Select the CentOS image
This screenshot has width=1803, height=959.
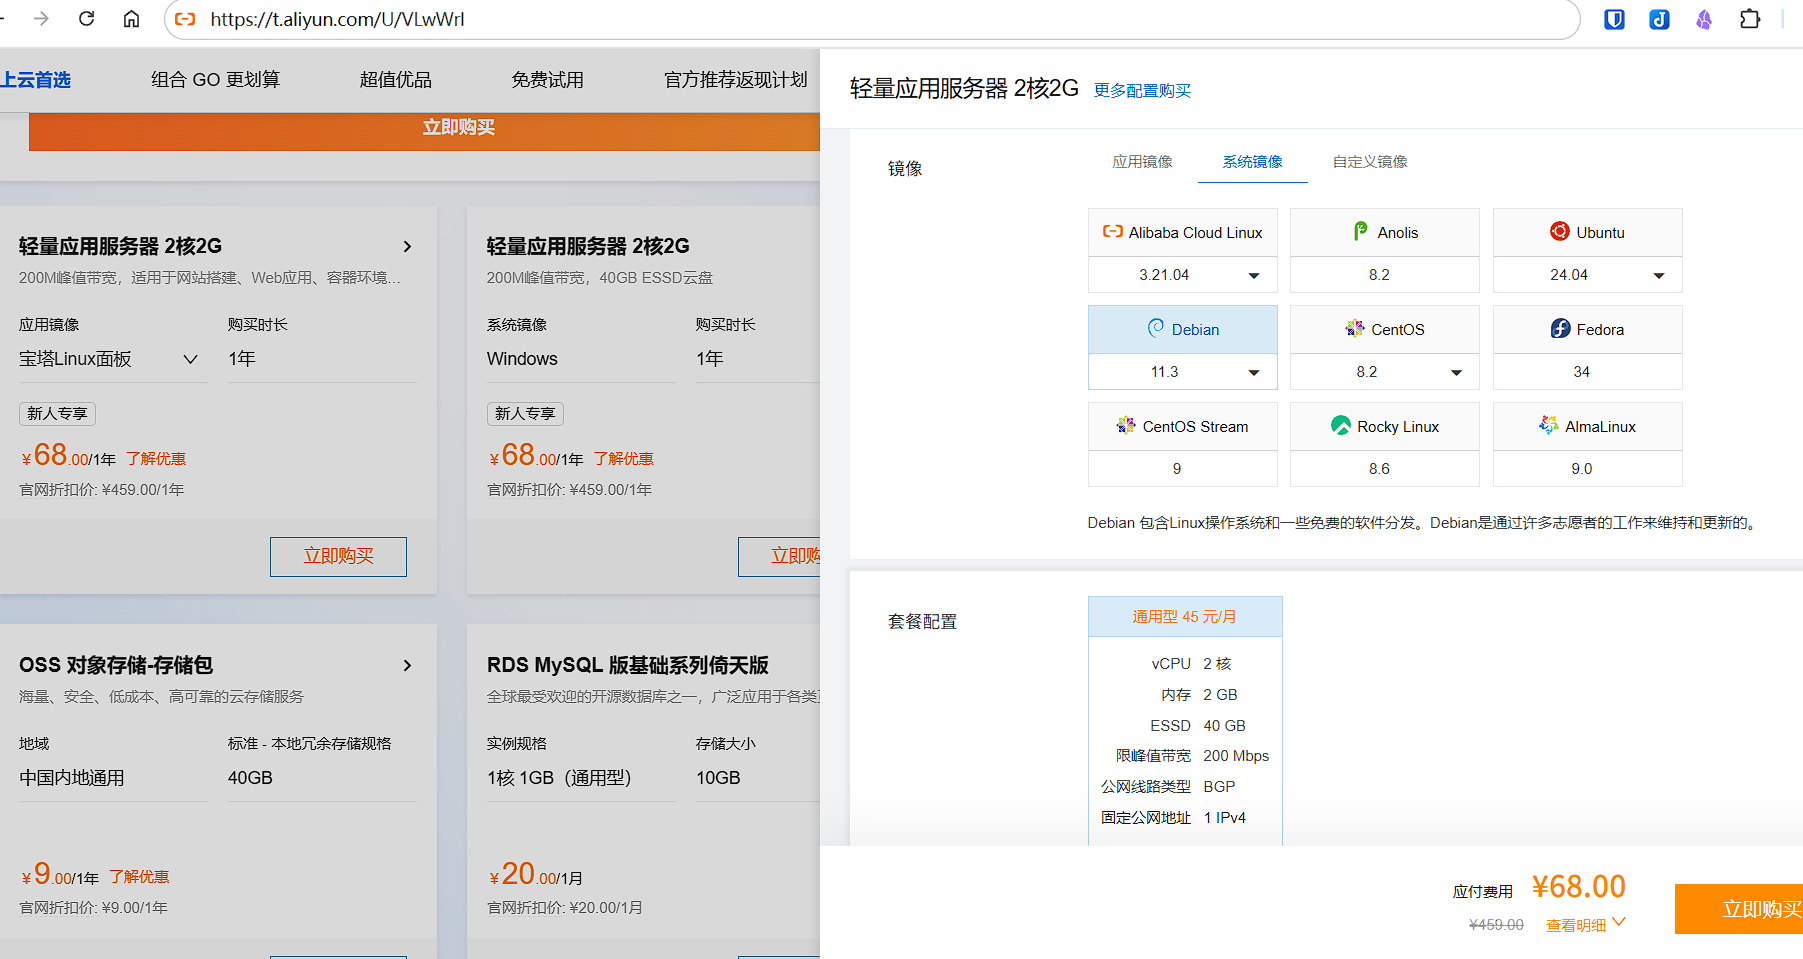[1385, 329]
